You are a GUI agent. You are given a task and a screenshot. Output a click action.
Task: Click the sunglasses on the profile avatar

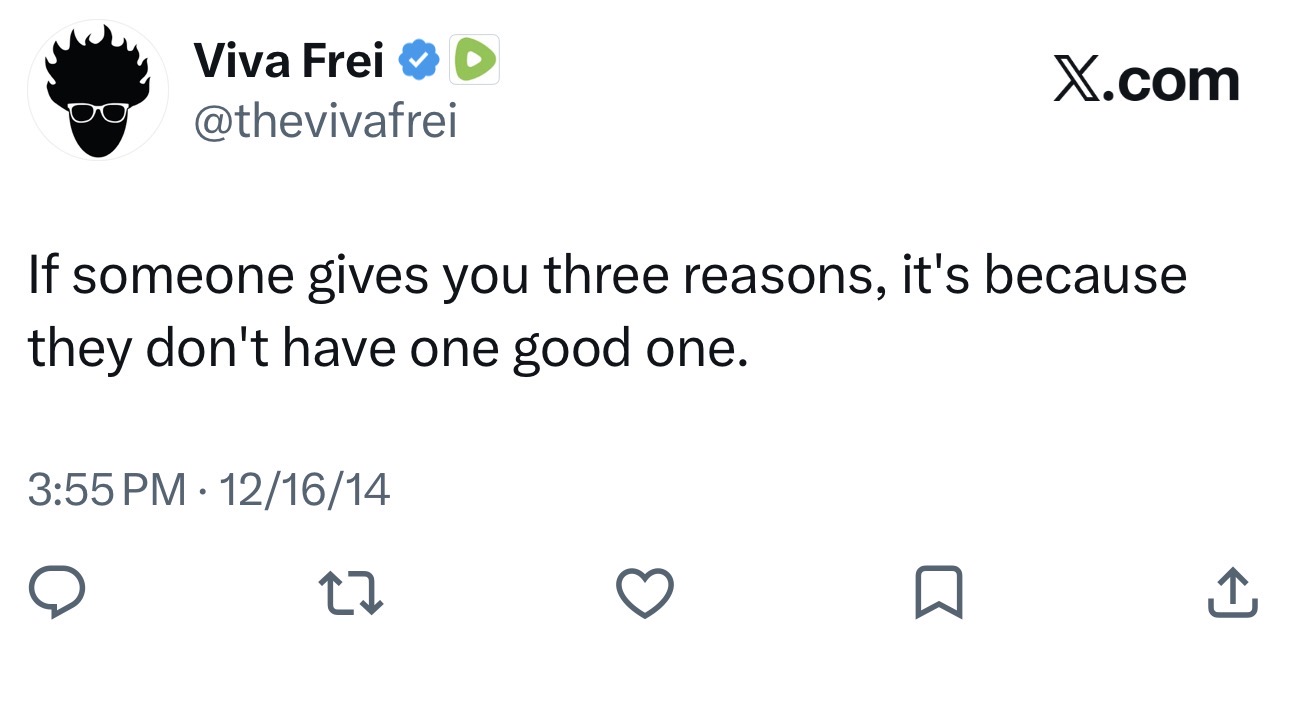click(97, 111)
